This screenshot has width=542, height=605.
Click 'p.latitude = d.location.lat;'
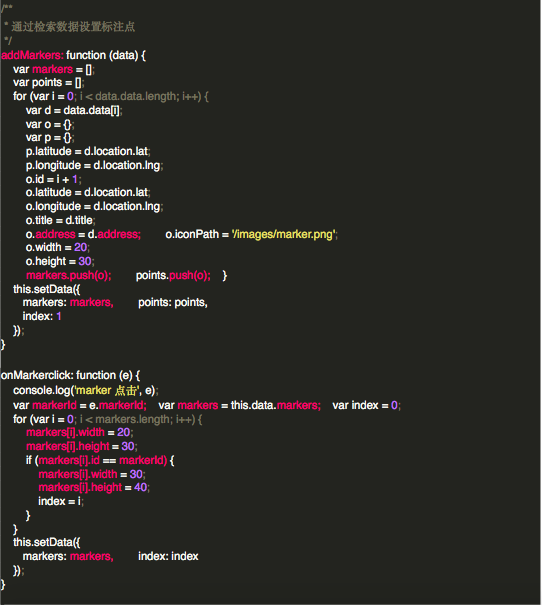point(88,151)
